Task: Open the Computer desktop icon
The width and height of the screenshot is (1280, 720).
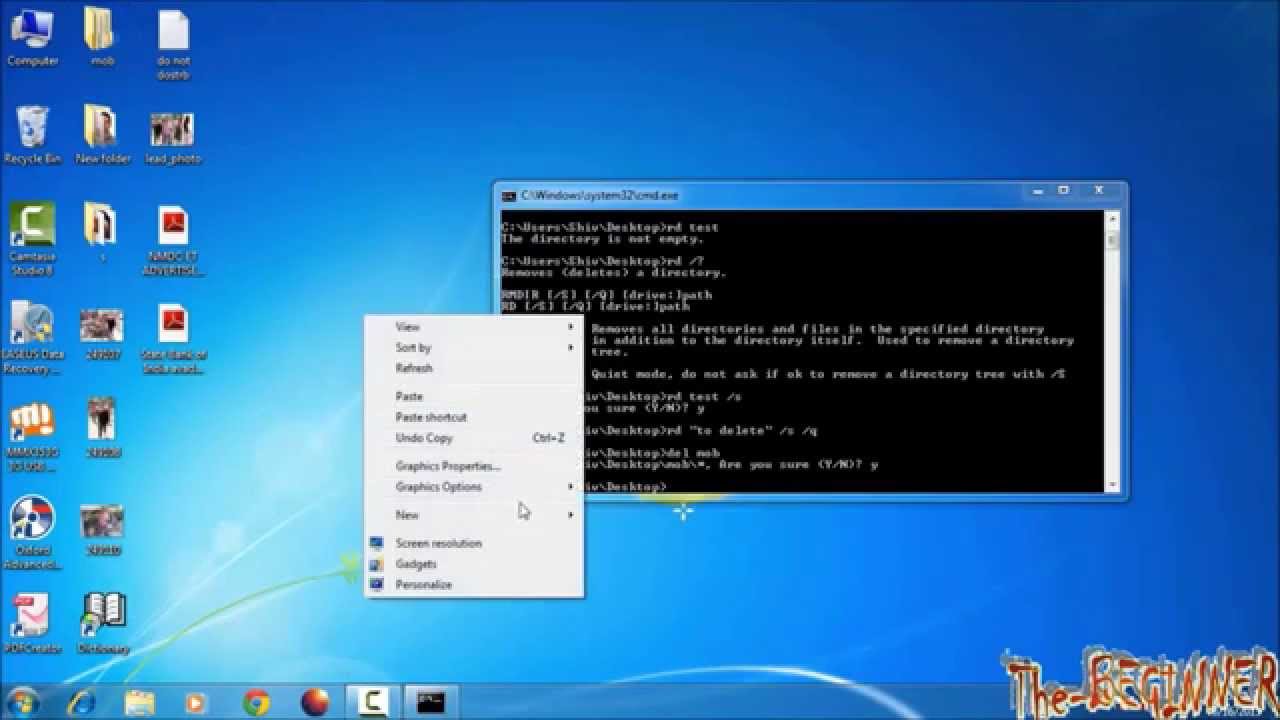Action: [32, 38]
